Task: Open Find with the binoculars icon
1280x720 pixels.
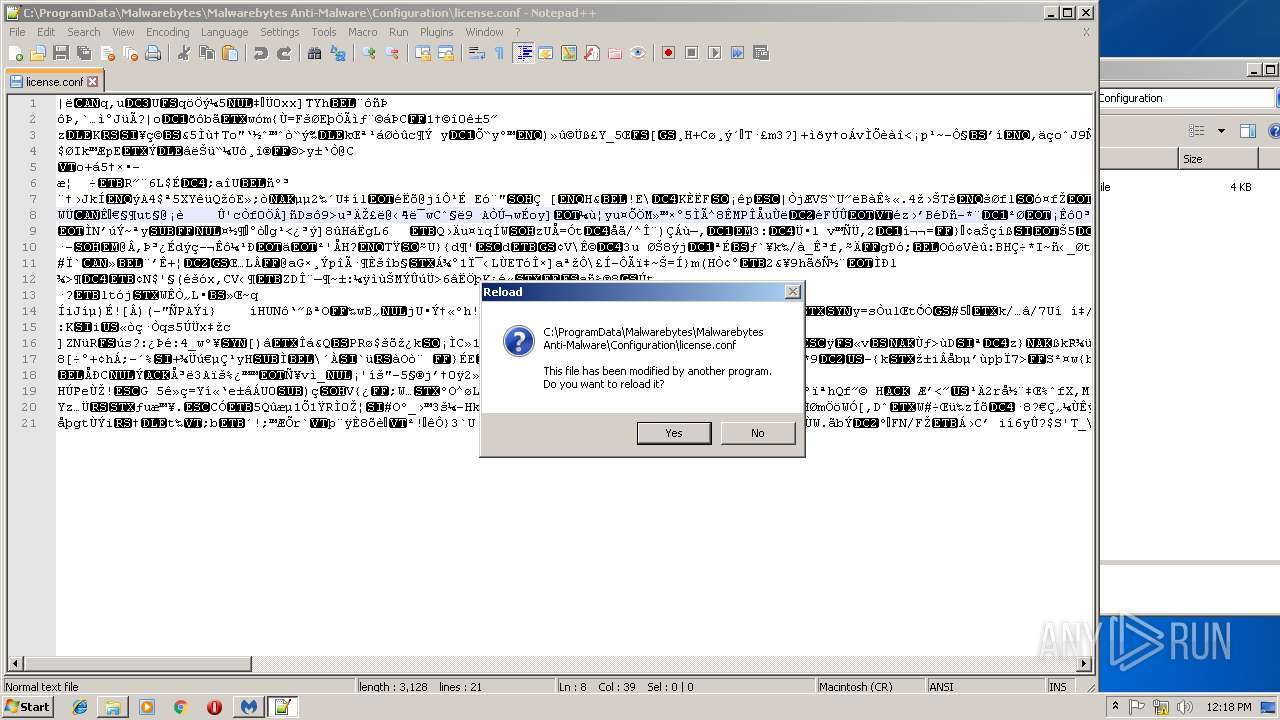Action: point(315,53)
